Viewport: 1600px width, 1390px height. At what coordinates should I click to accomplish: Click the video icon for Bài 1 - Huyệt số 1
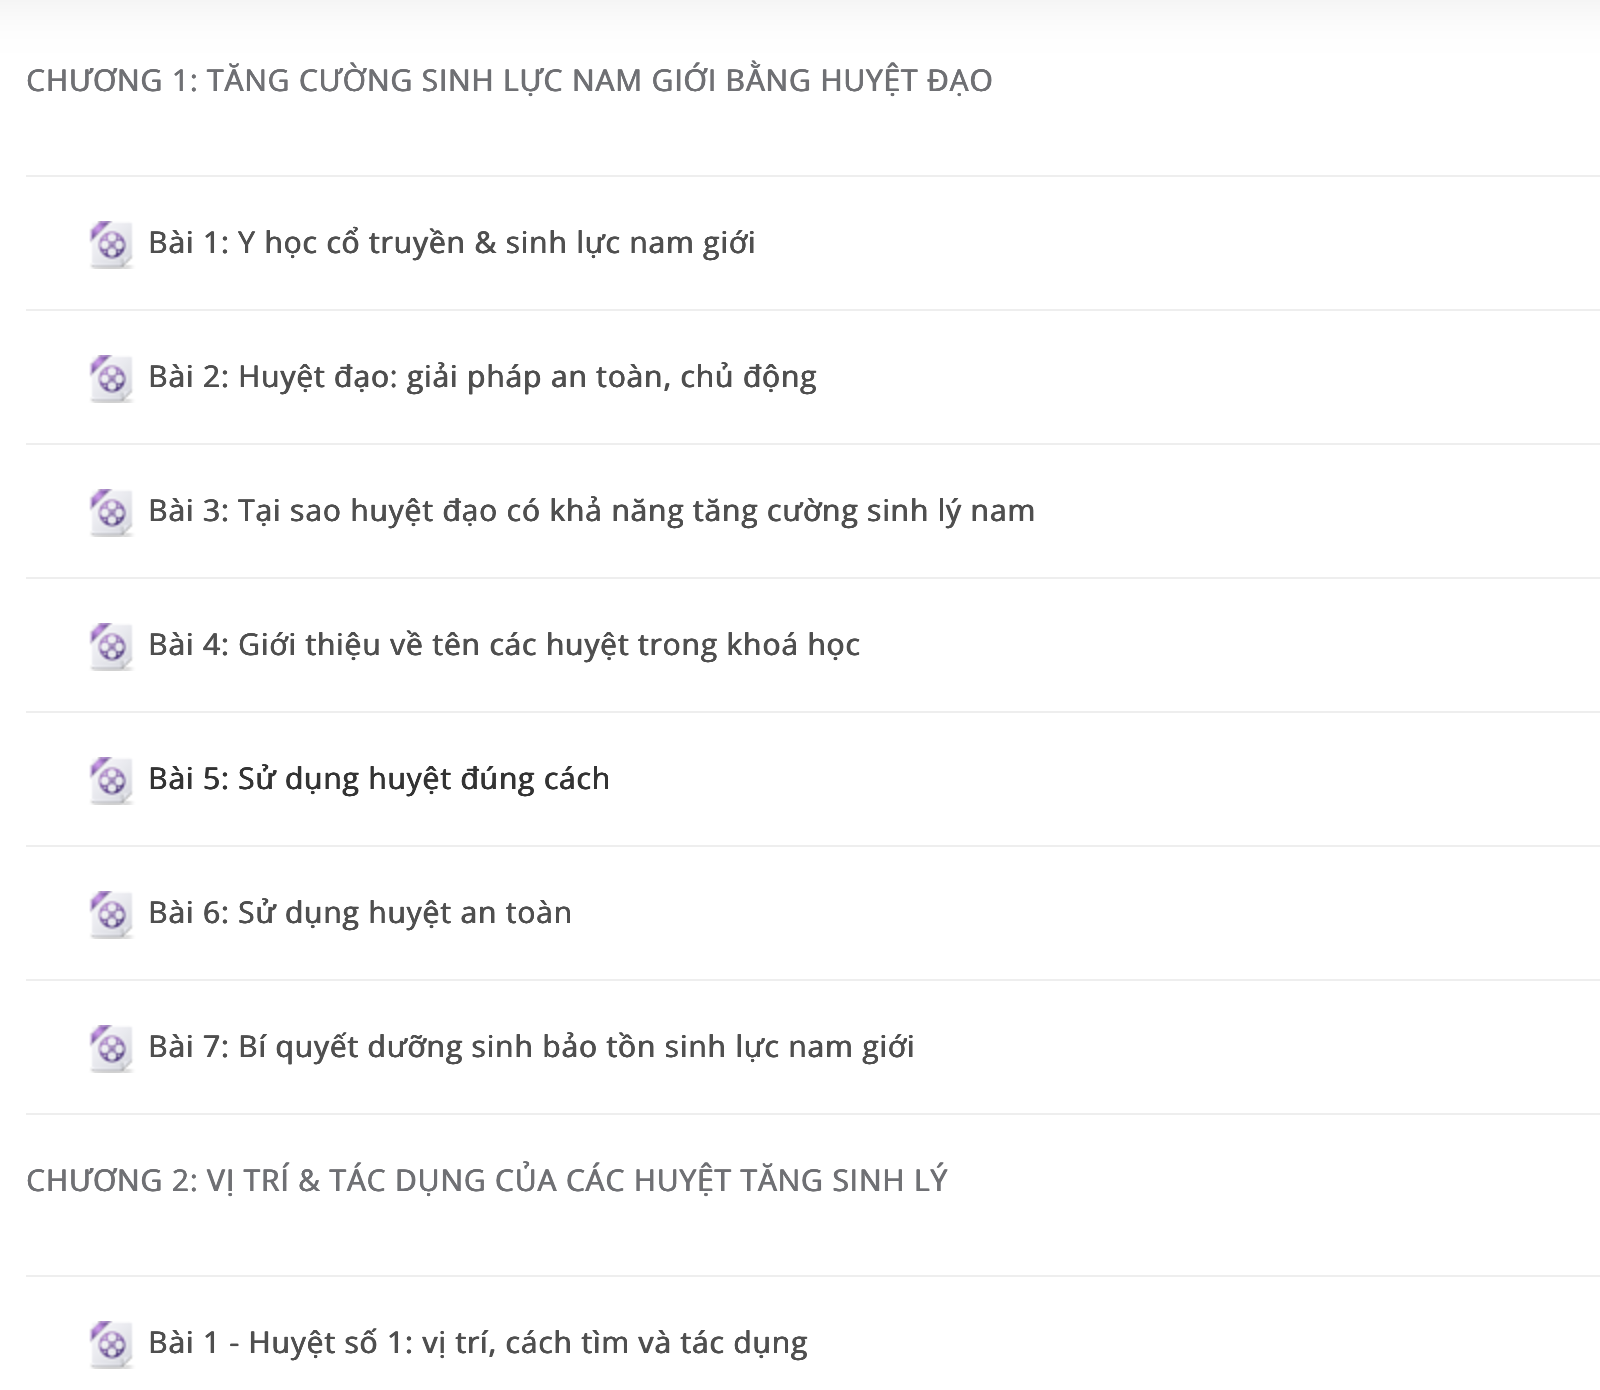[111, 1344]
